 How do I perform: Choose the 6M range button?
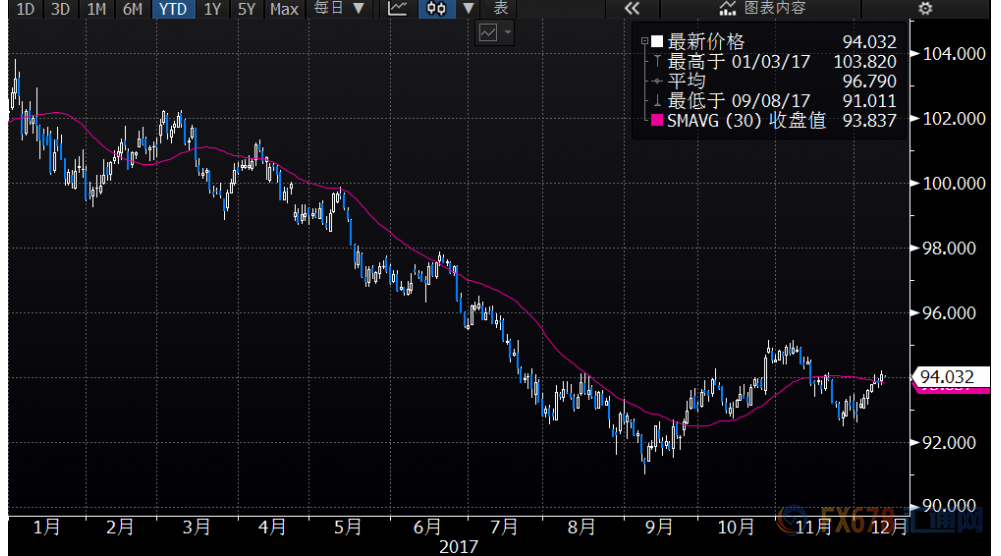132,9
